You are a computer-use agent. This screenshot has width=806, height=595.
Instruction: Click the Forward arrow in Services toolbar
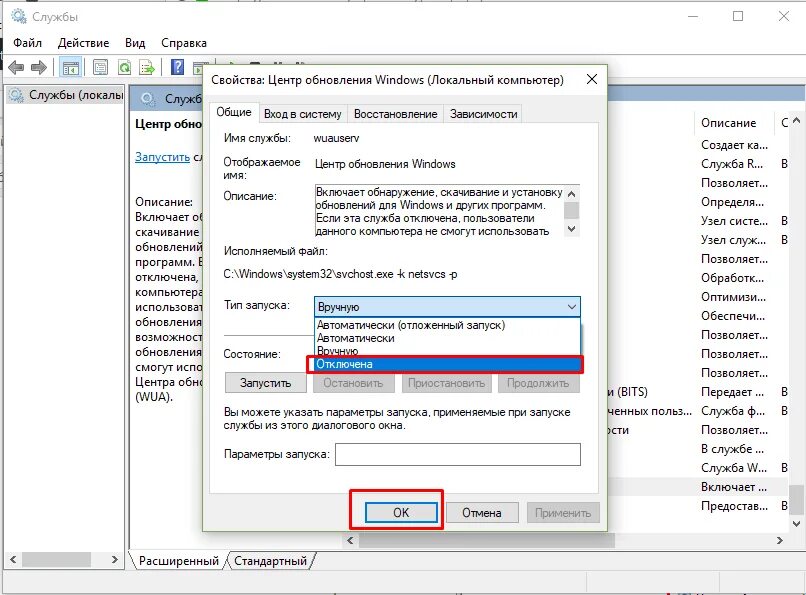39,67
